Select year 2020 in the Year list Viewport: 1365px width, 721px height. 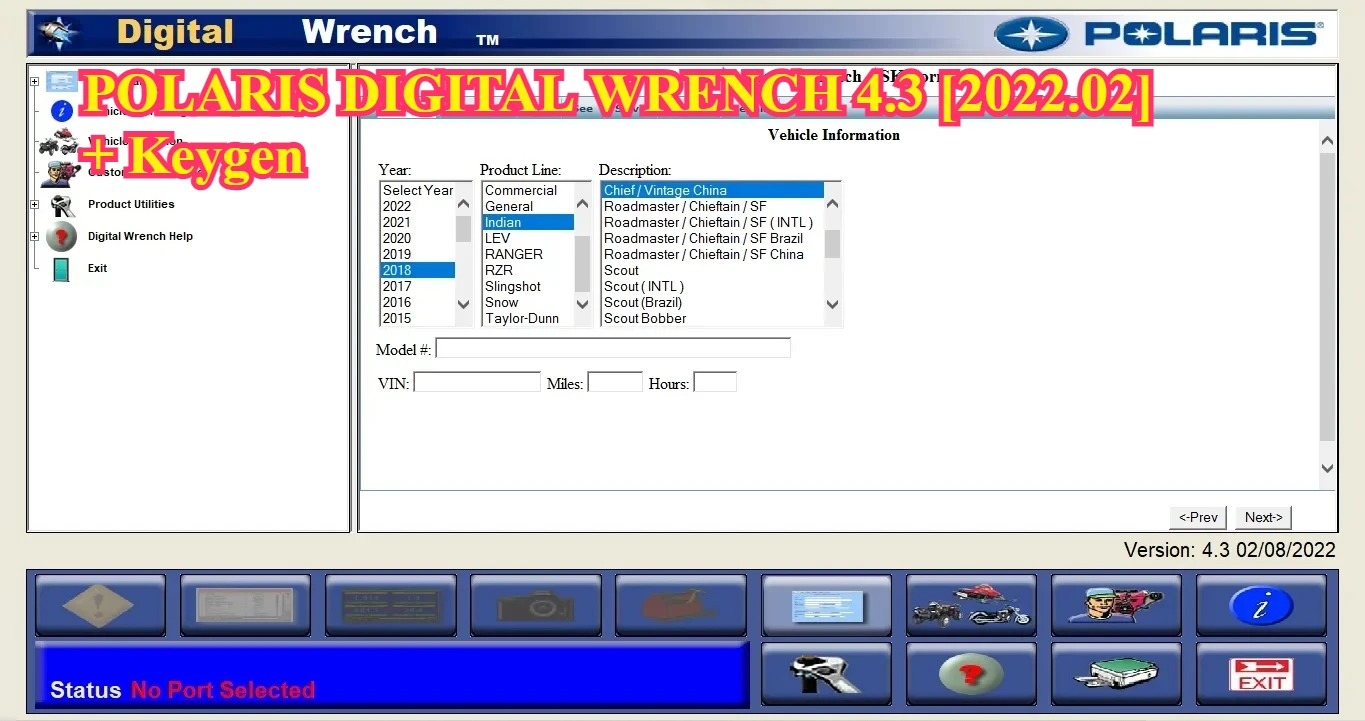[418, 238]
